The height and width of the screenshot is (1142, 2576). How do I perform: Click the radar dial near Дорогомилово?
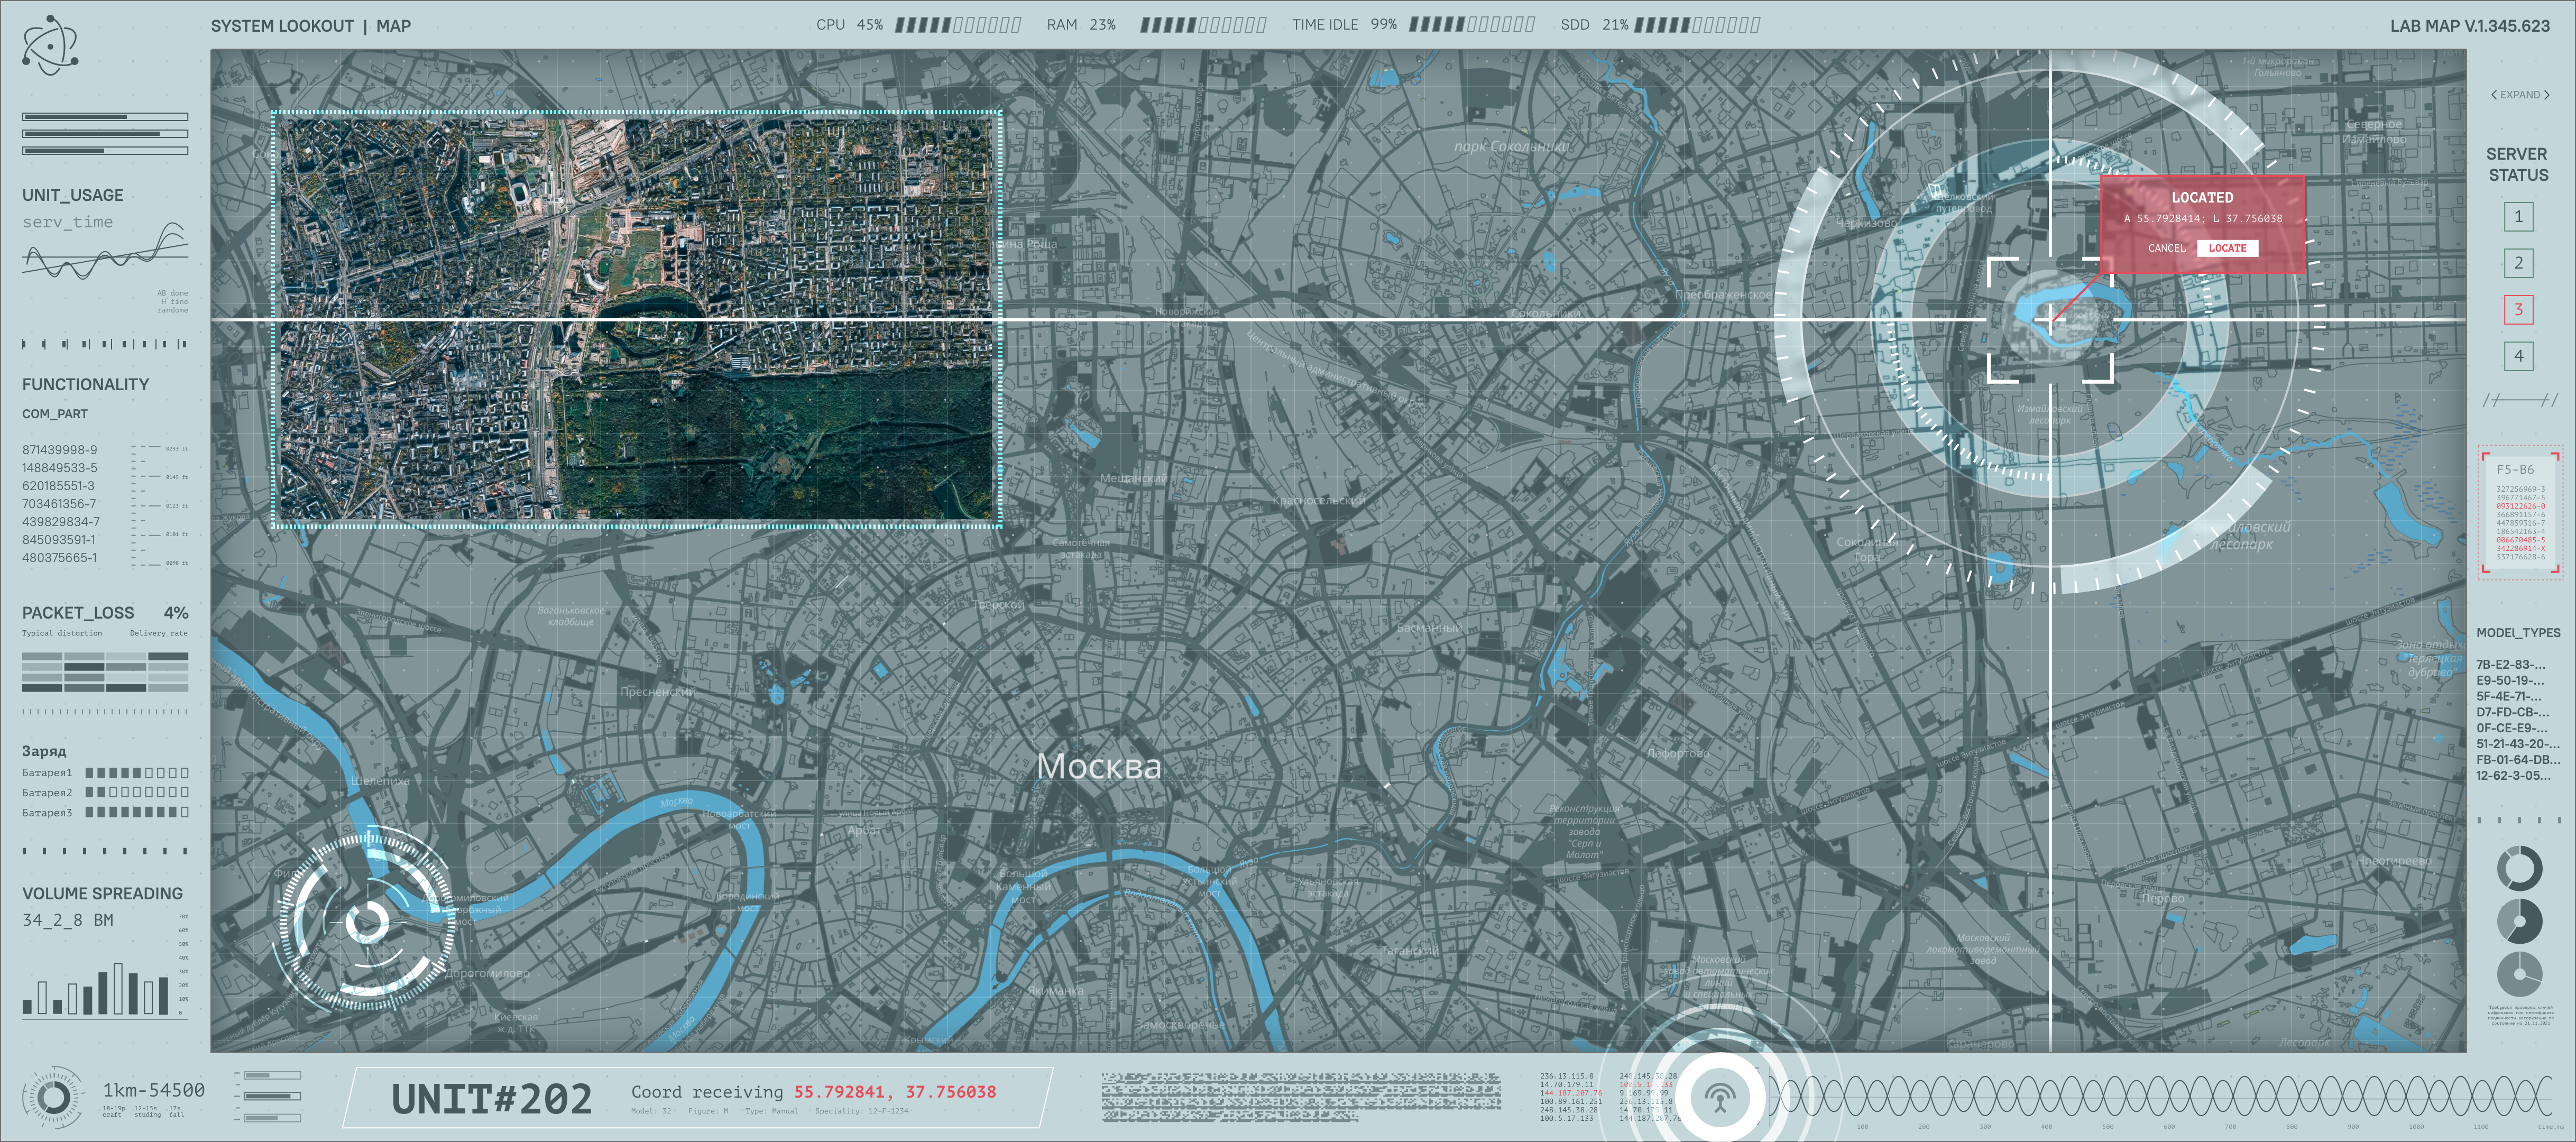(367, 921)
